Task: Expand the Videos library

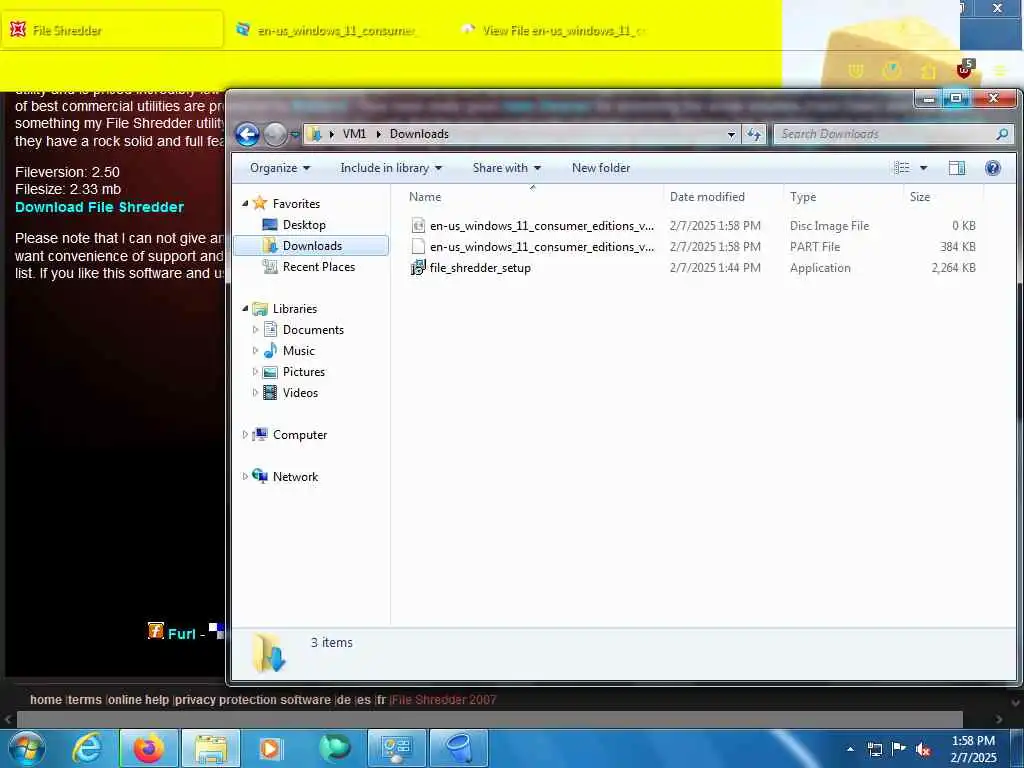Action: pos(255,392)
